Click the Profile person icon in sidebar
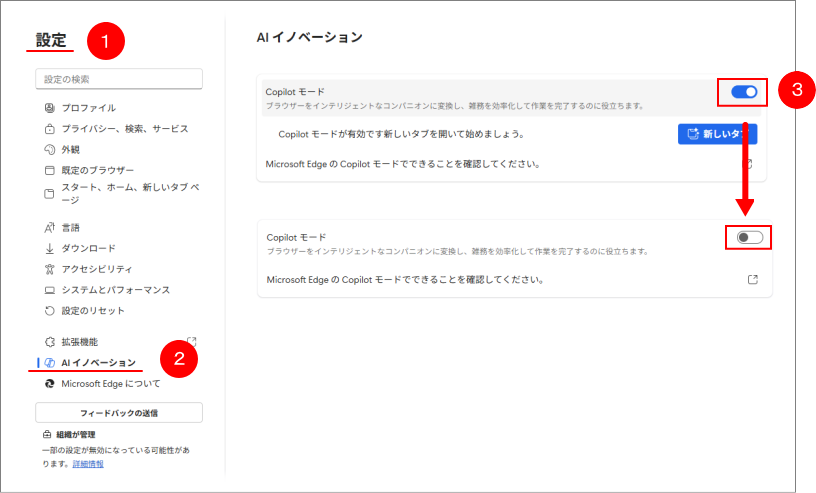816x493 pixels. point(49,108)
